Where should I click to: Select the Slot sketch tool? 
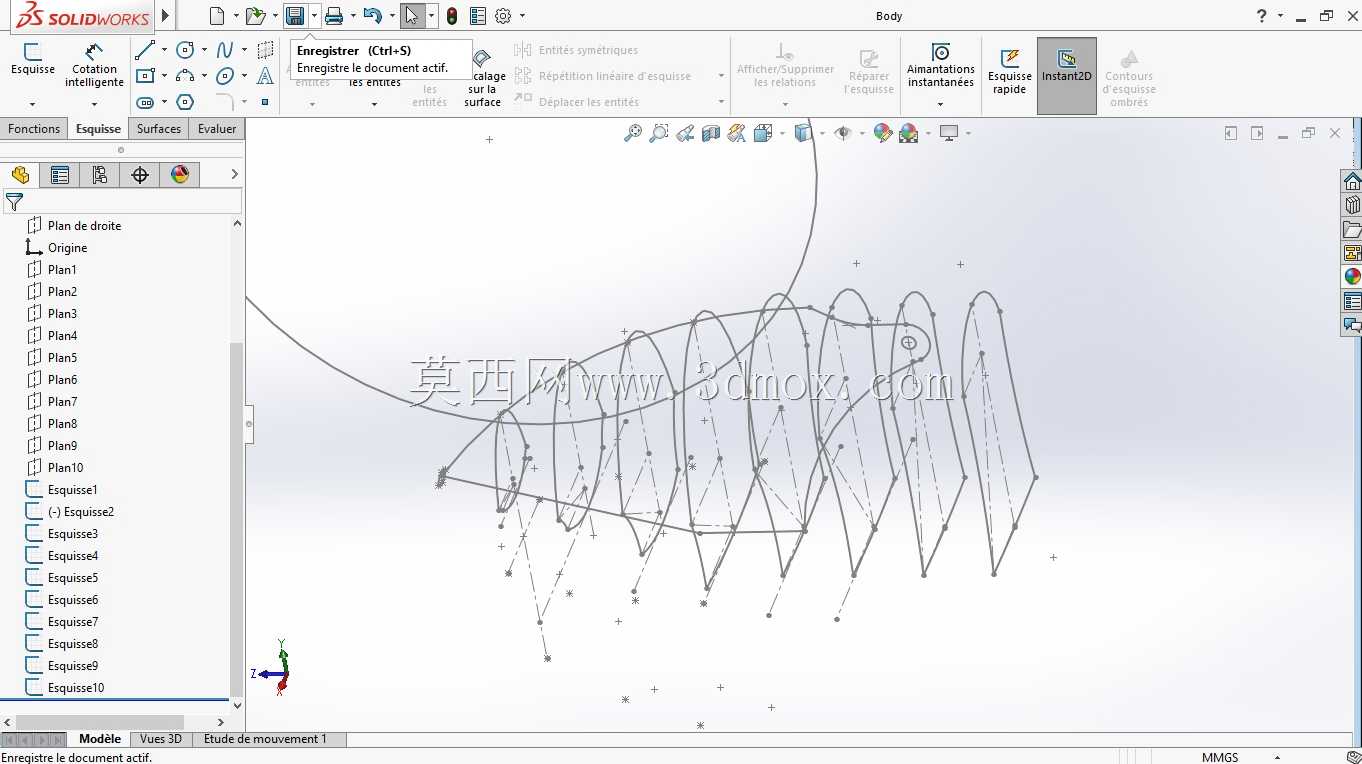145,102
